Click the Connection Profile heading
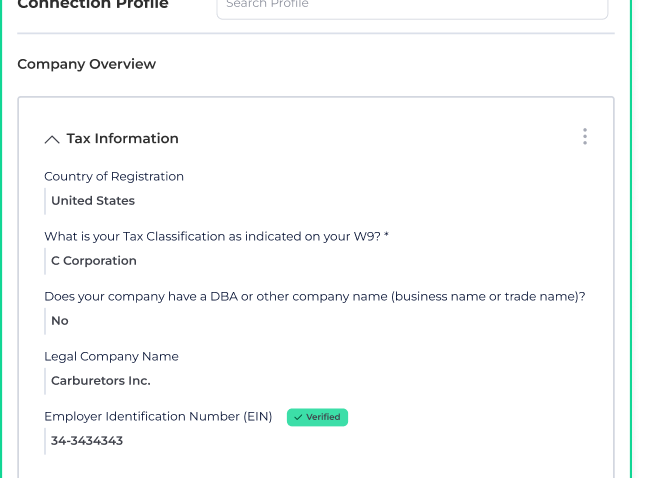The height and width of the screenshot is (478, 650). 93,5
